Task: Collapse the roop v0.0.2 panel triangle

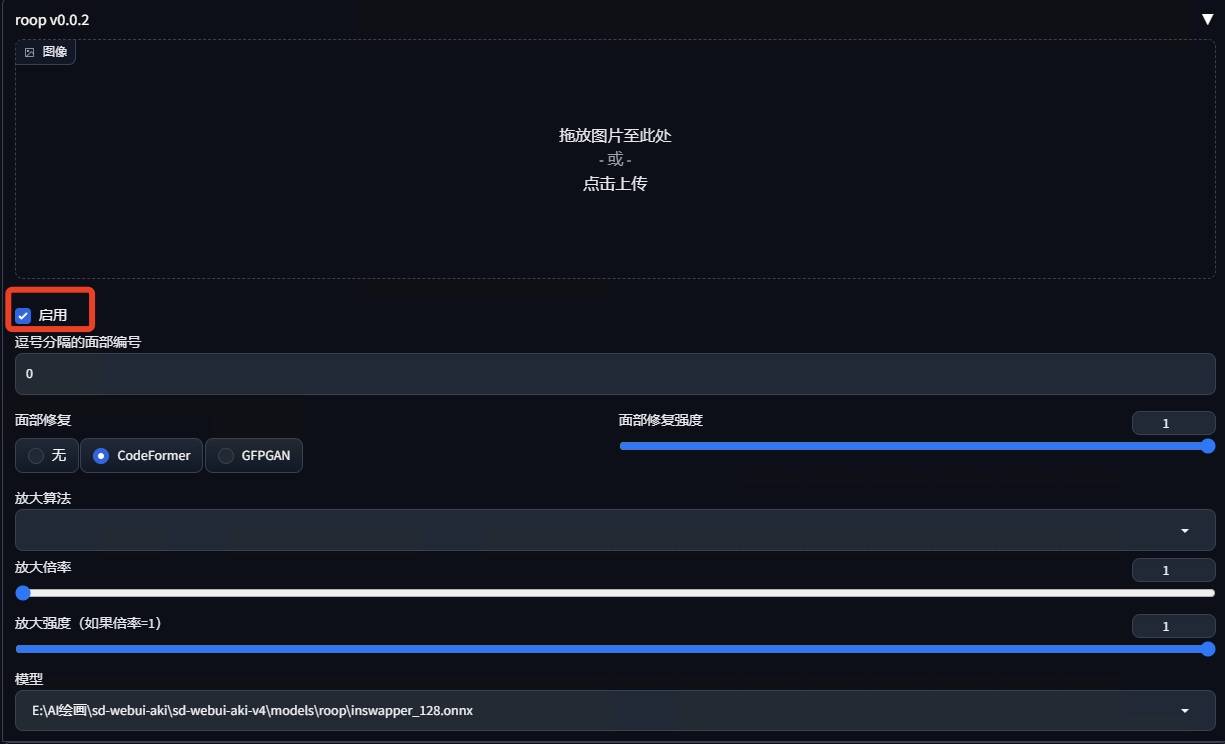Action: [1206, 19]
